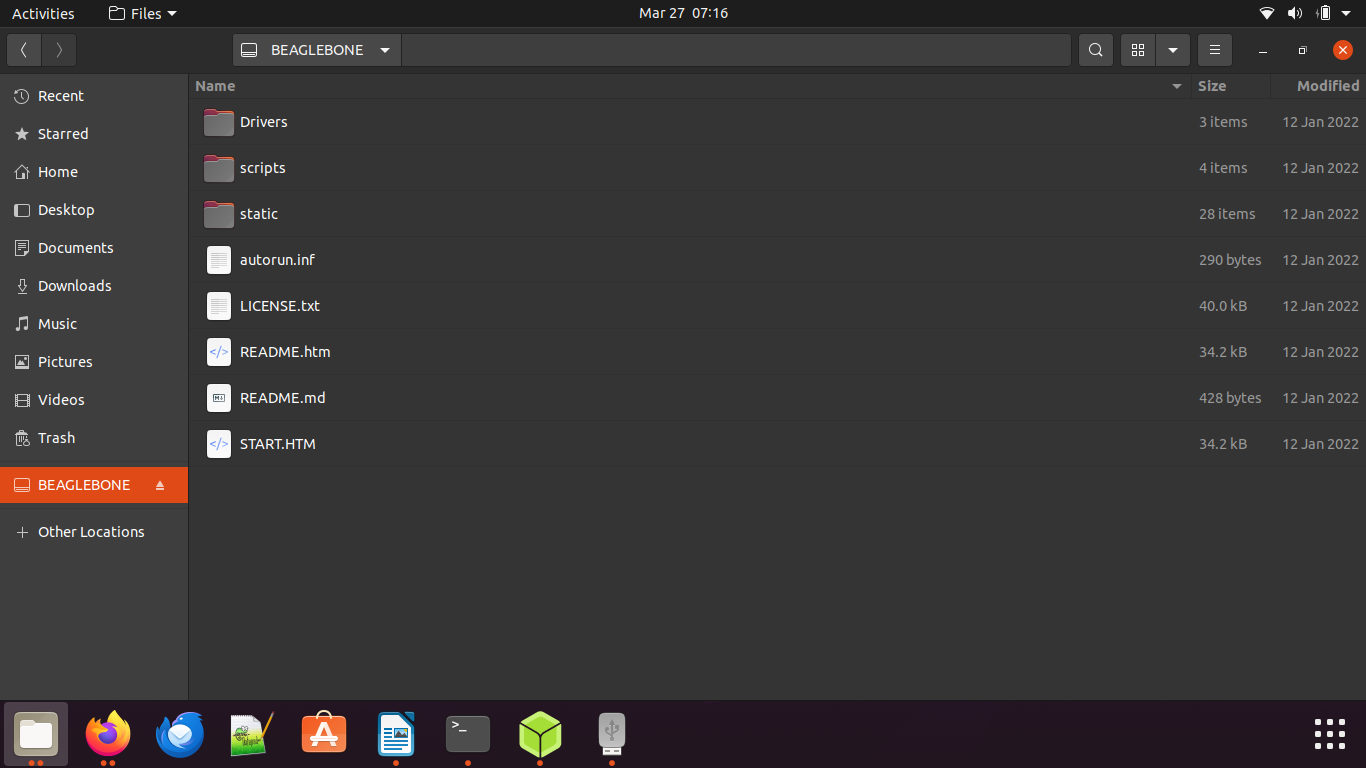
Task: Launch Thunderbird from the dock
Action: coord(180,735)
